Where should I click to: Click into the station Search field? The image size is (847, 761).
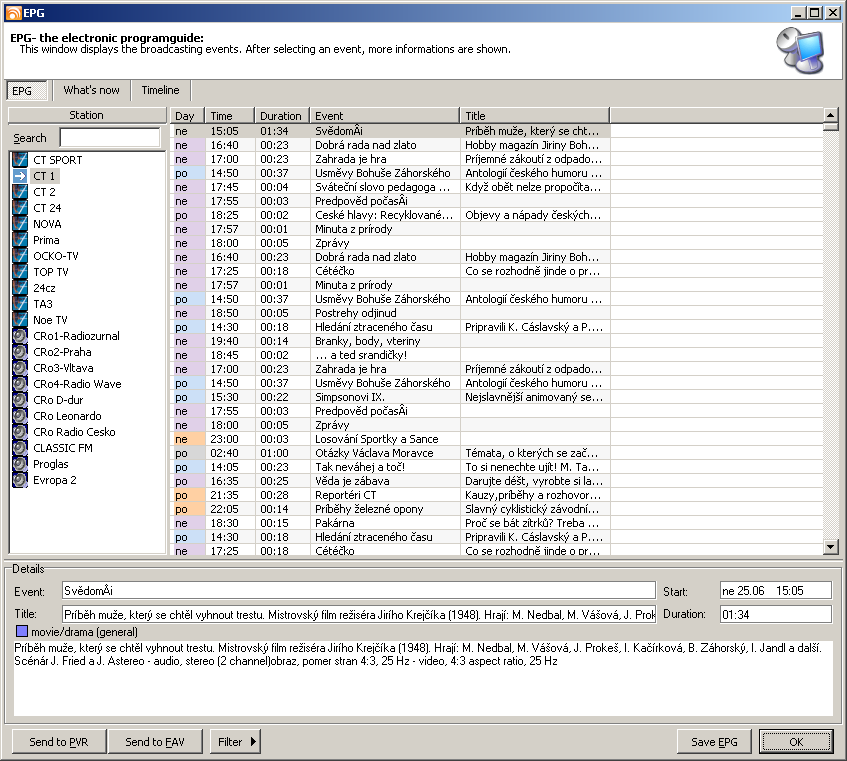[x=110, y=138]
